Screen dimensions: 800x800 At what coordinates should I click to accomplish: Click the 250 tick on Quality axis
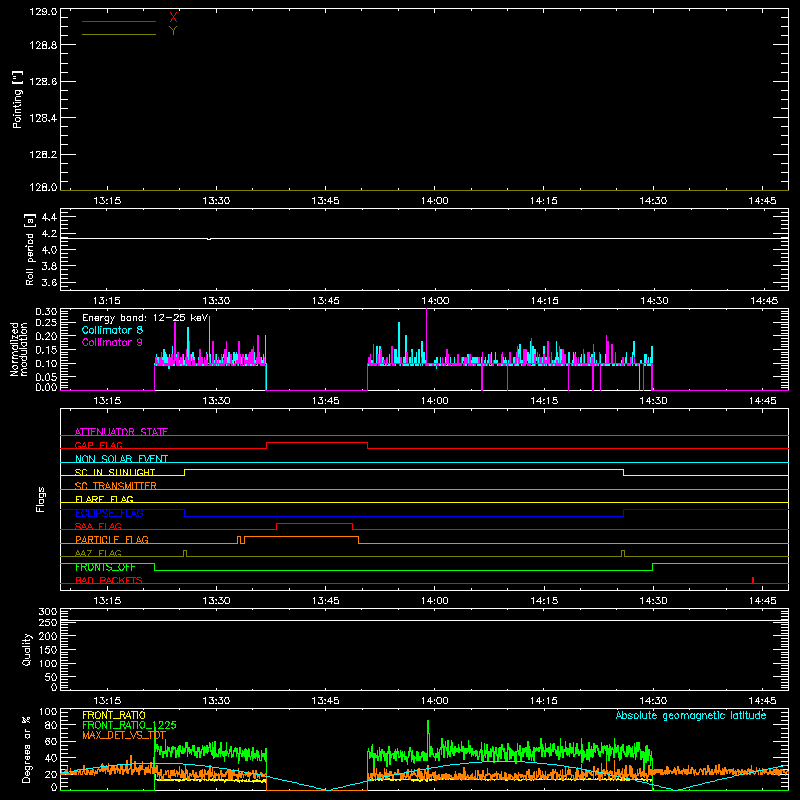(47, 622)
